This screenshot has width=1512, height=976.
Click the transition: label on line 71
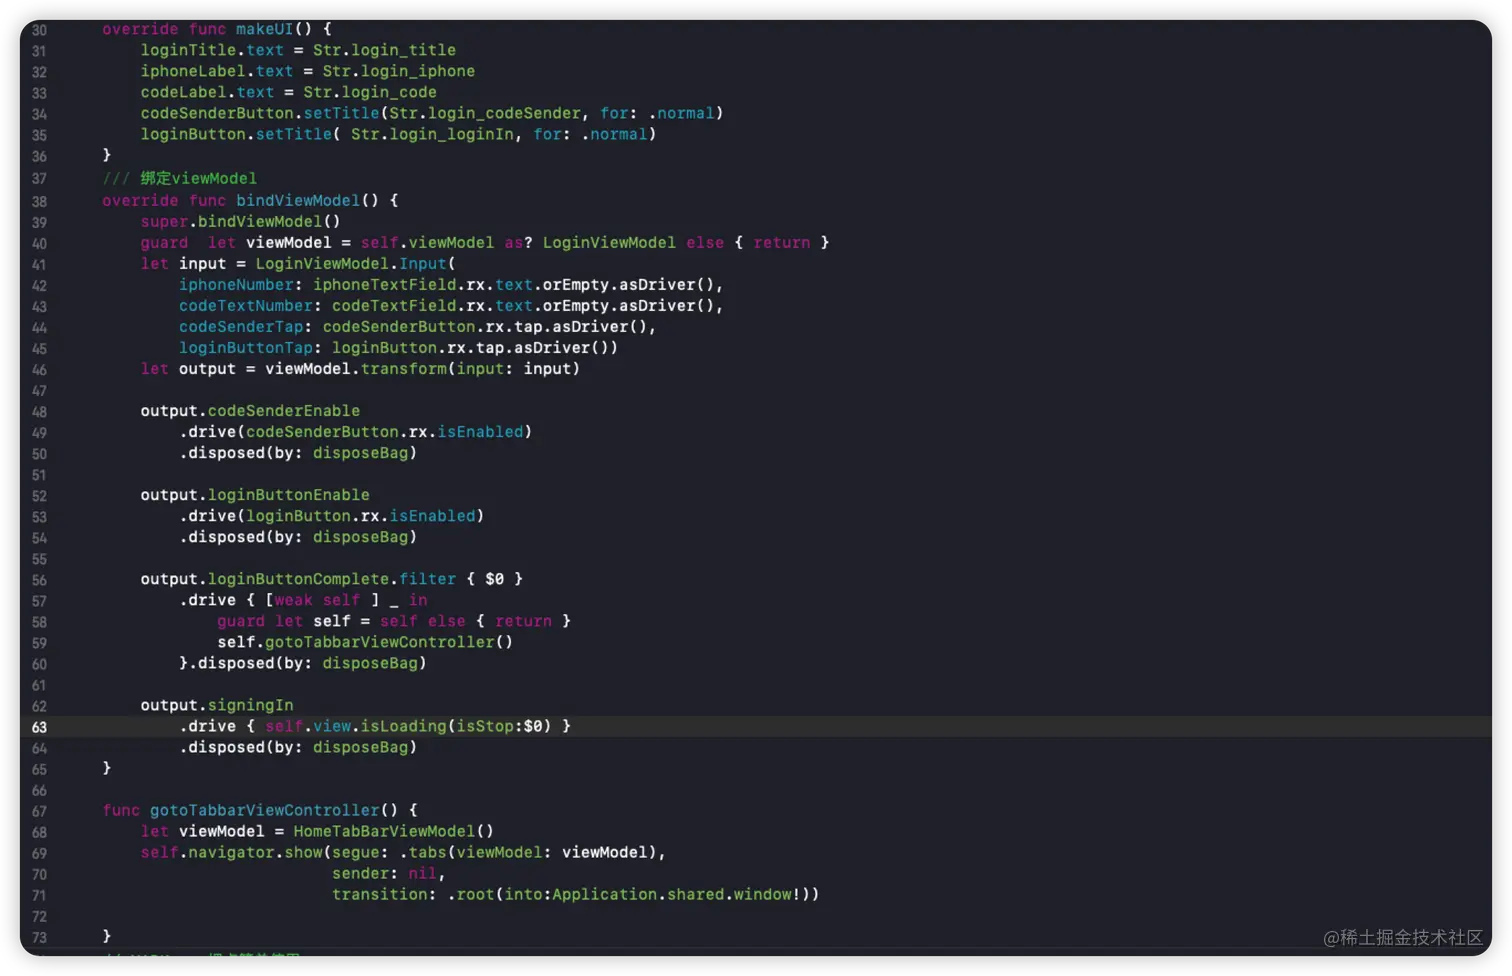coord(385,894)
